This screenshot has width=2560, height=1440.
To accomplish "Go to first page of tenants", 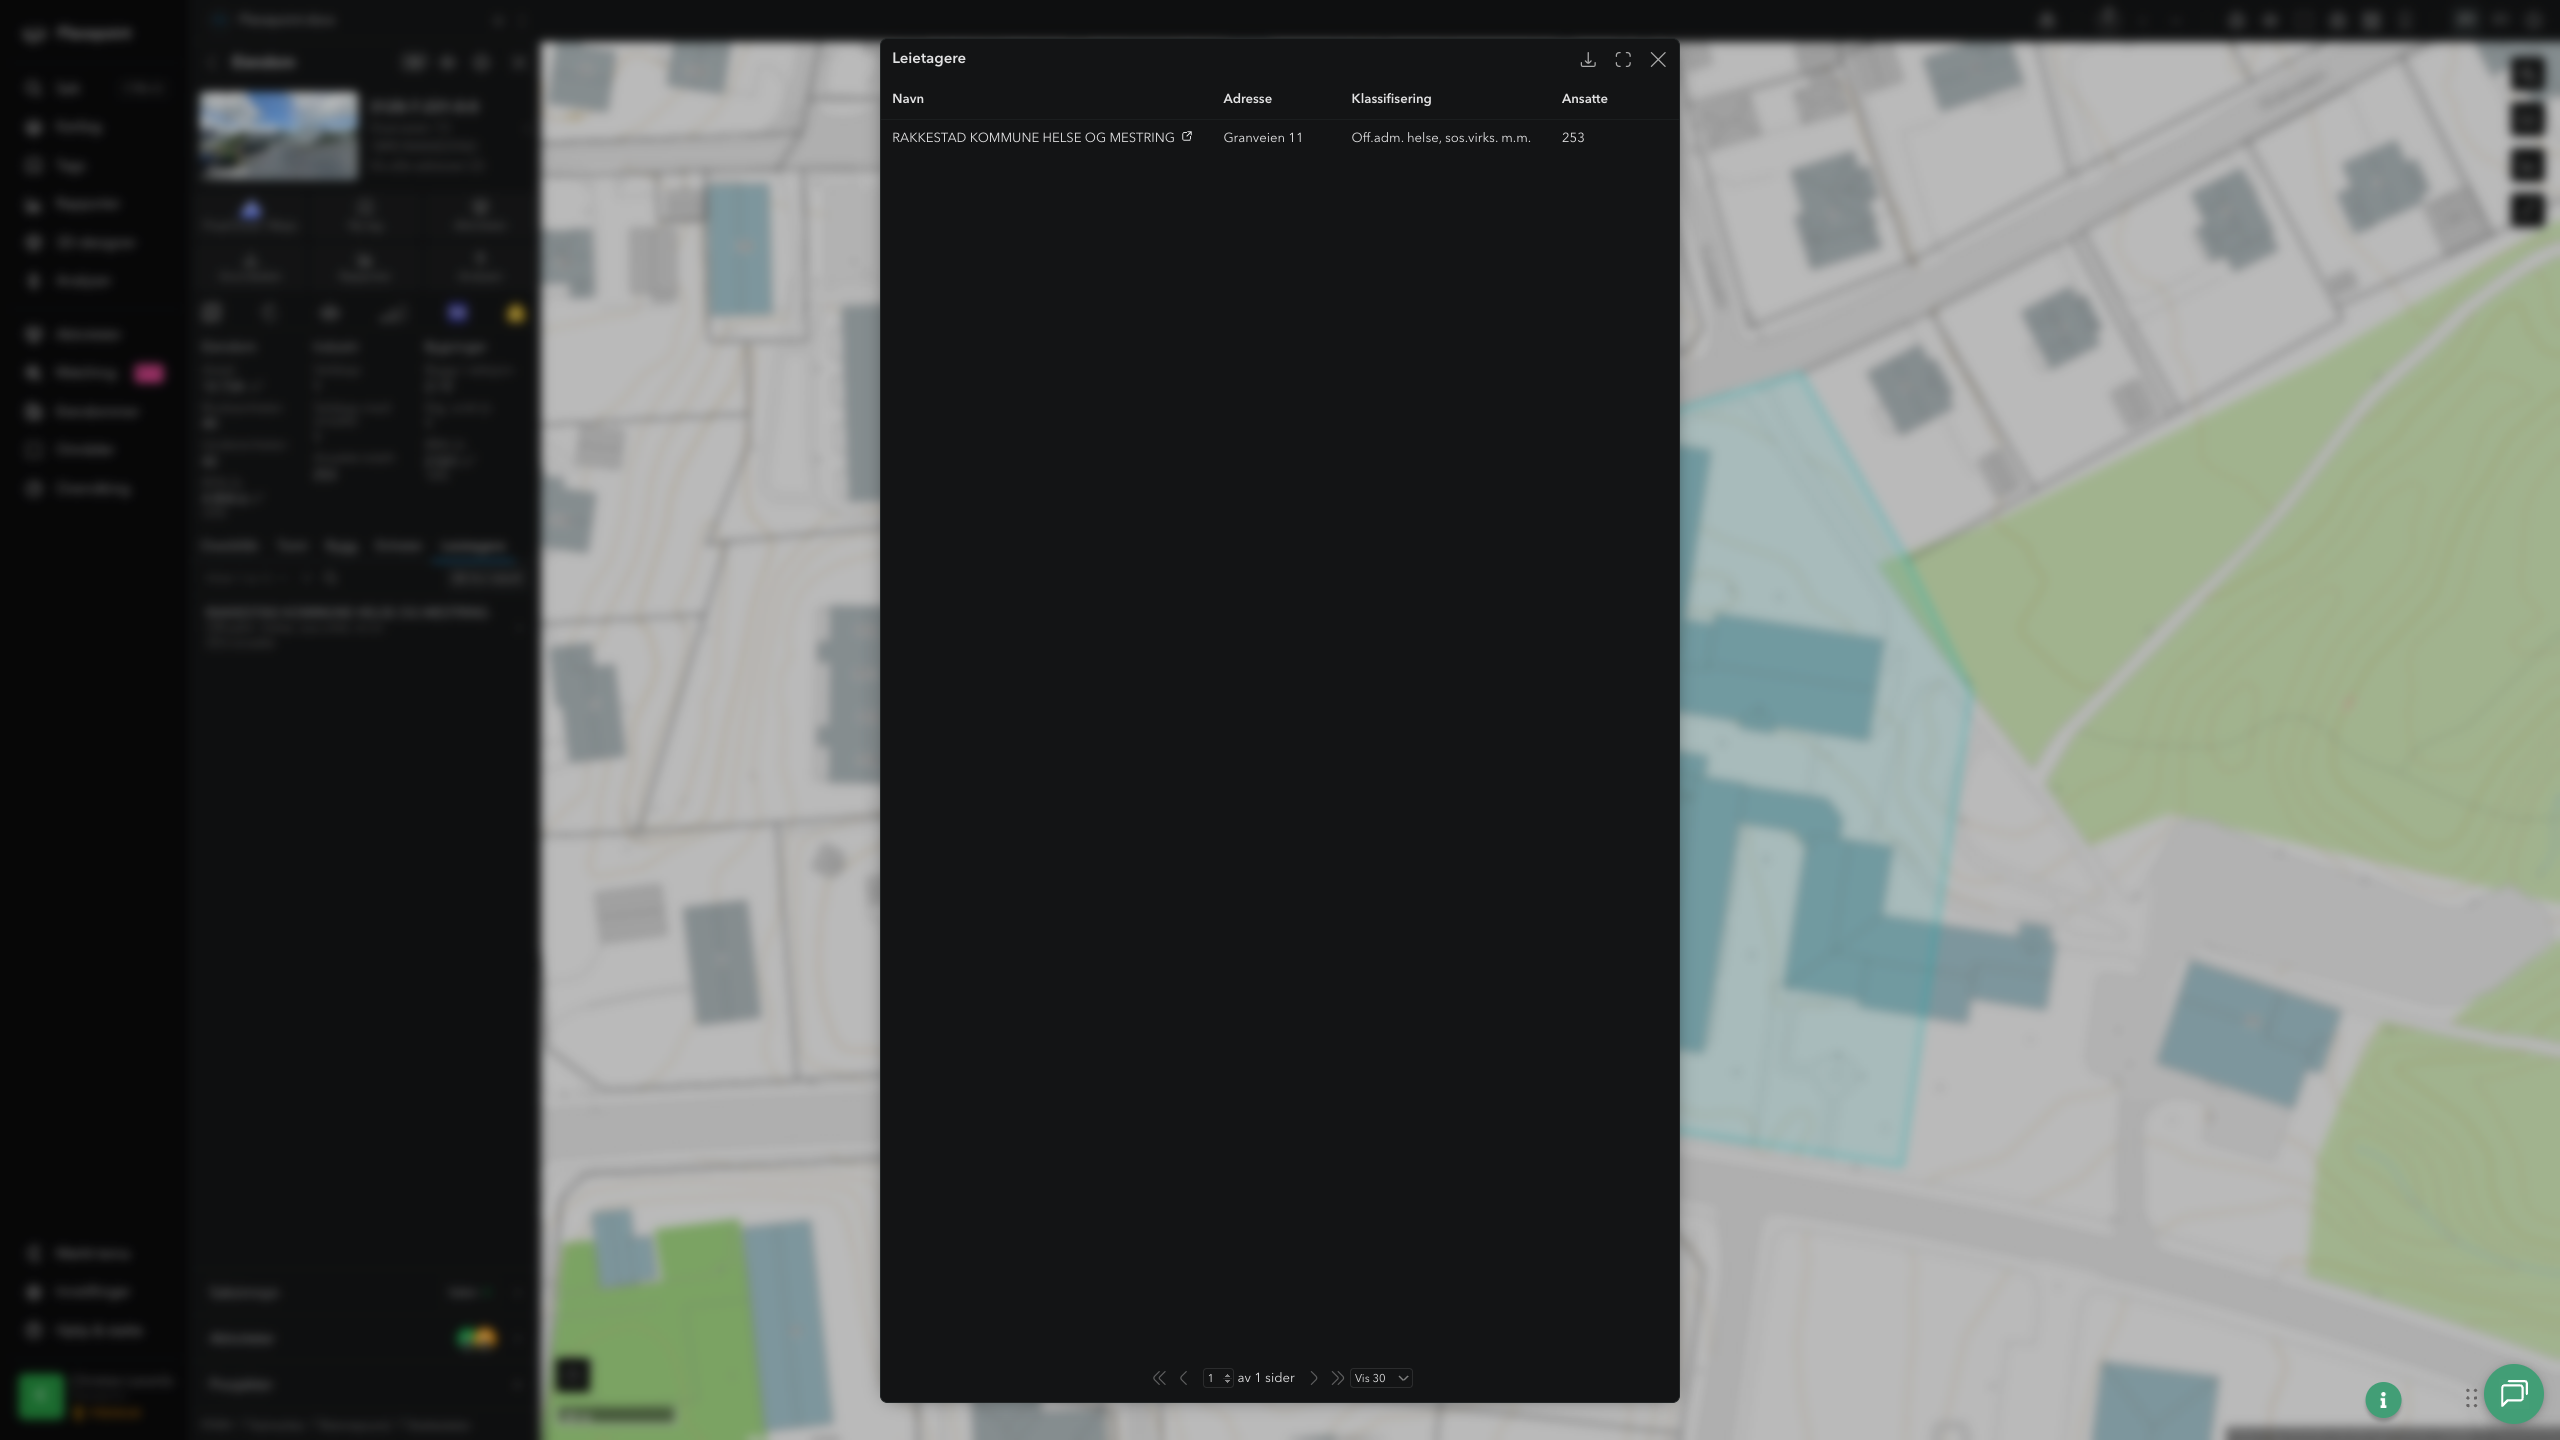I will [1159, 1378].
